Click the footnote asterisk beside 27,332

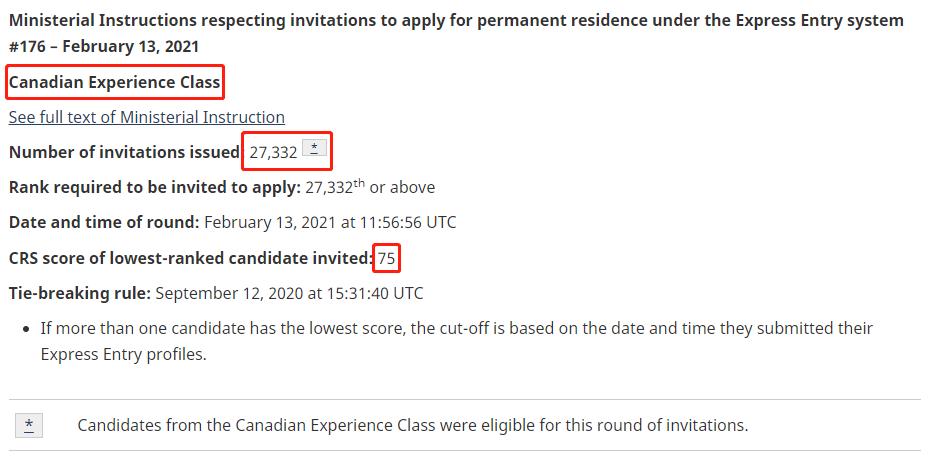point(314,149)
